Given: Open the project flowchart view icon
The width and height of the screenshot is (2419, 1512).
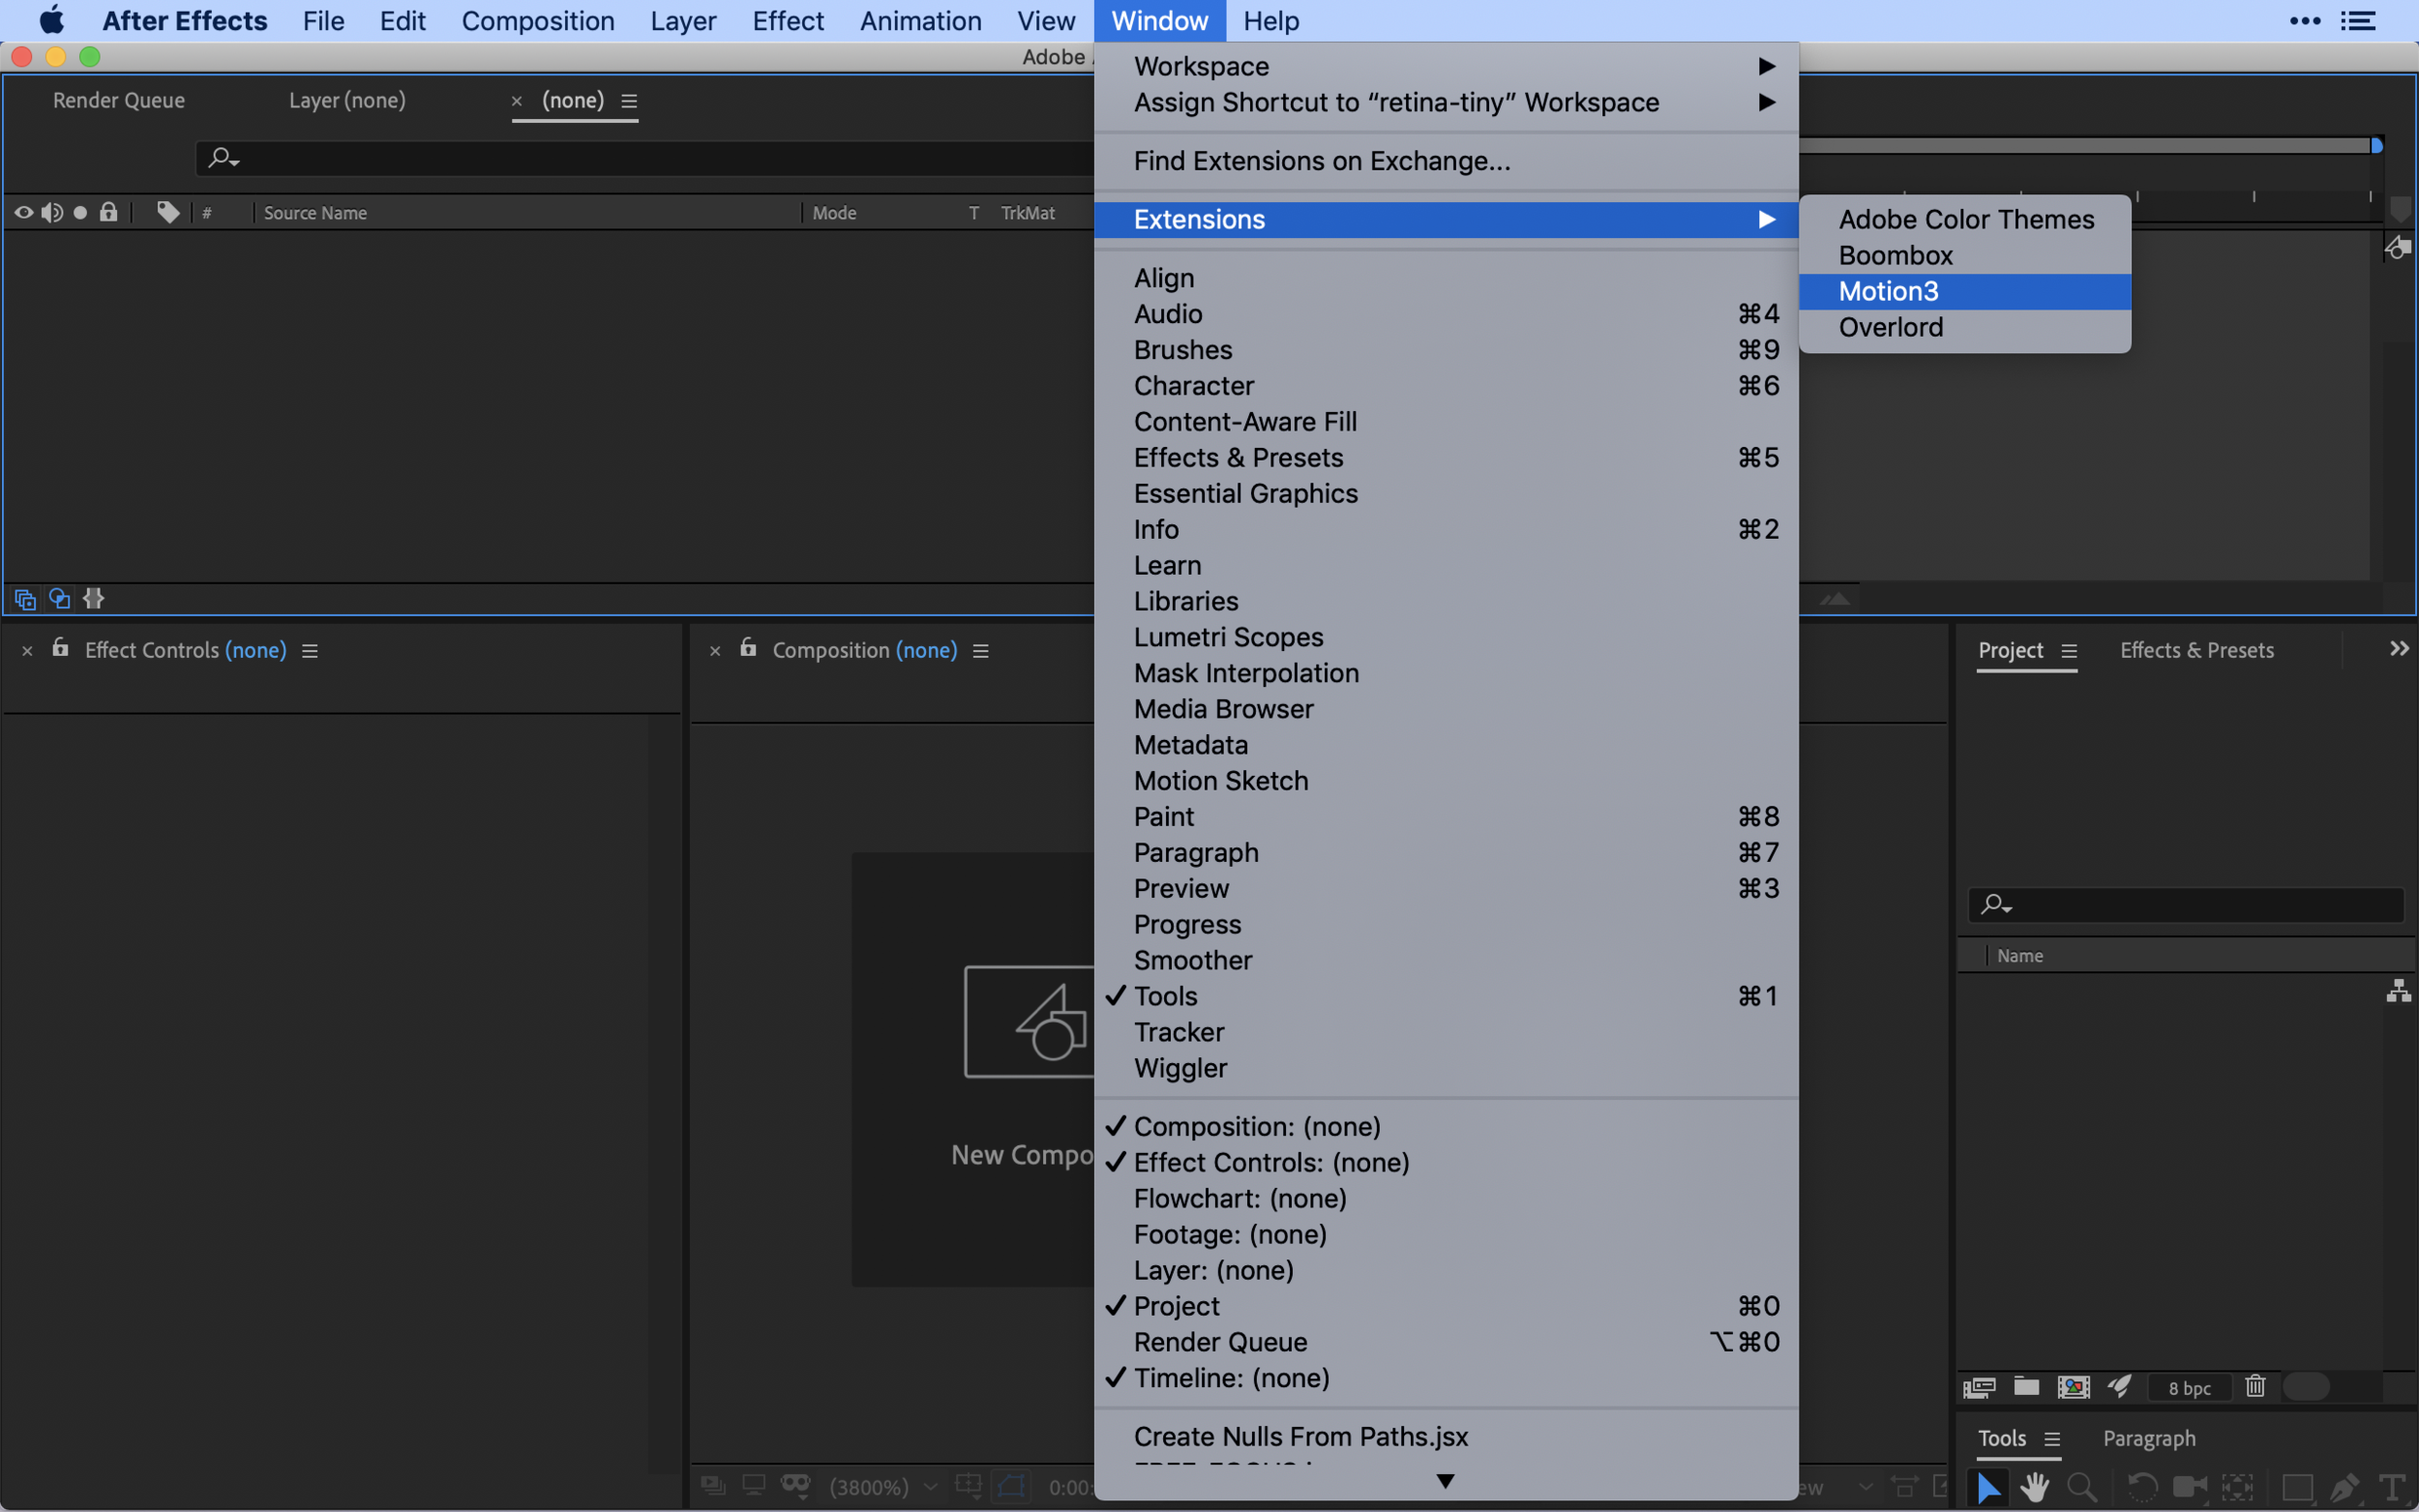Looking at the screenshot, I should click(2398, 991).
